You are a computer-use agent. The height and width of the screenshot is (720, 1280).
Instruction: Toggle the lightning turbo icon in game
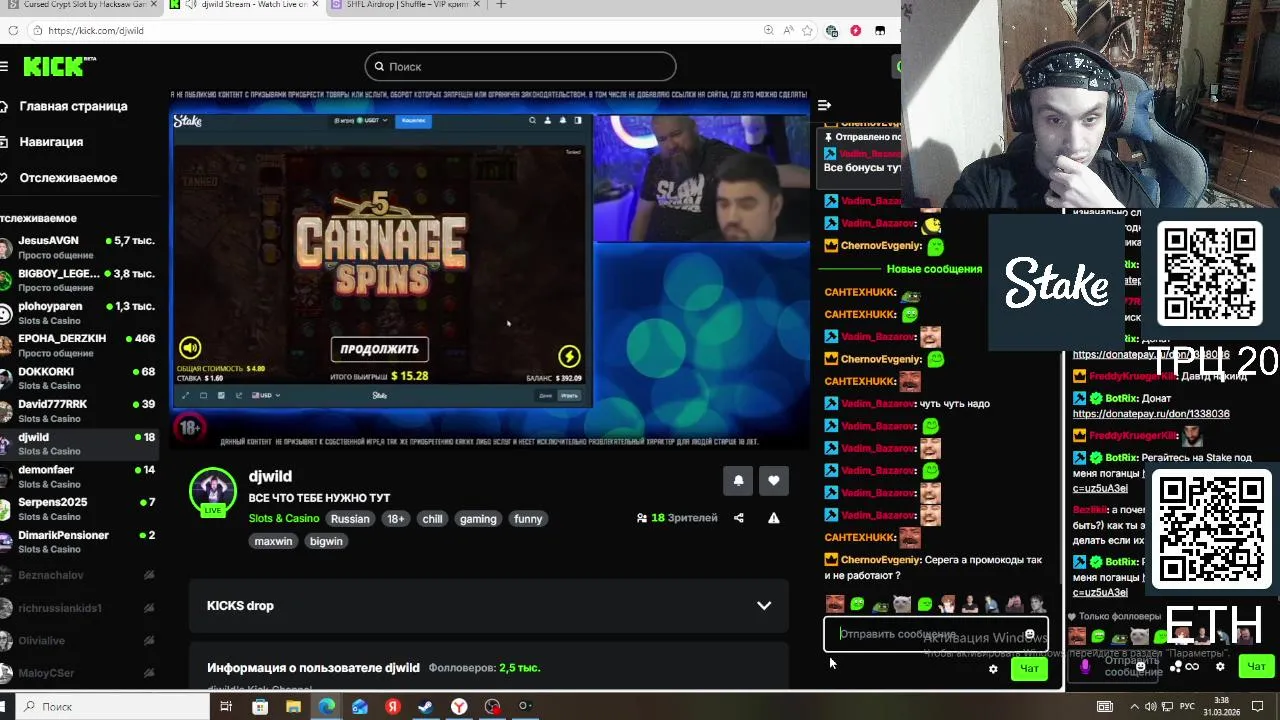[569, 356]
